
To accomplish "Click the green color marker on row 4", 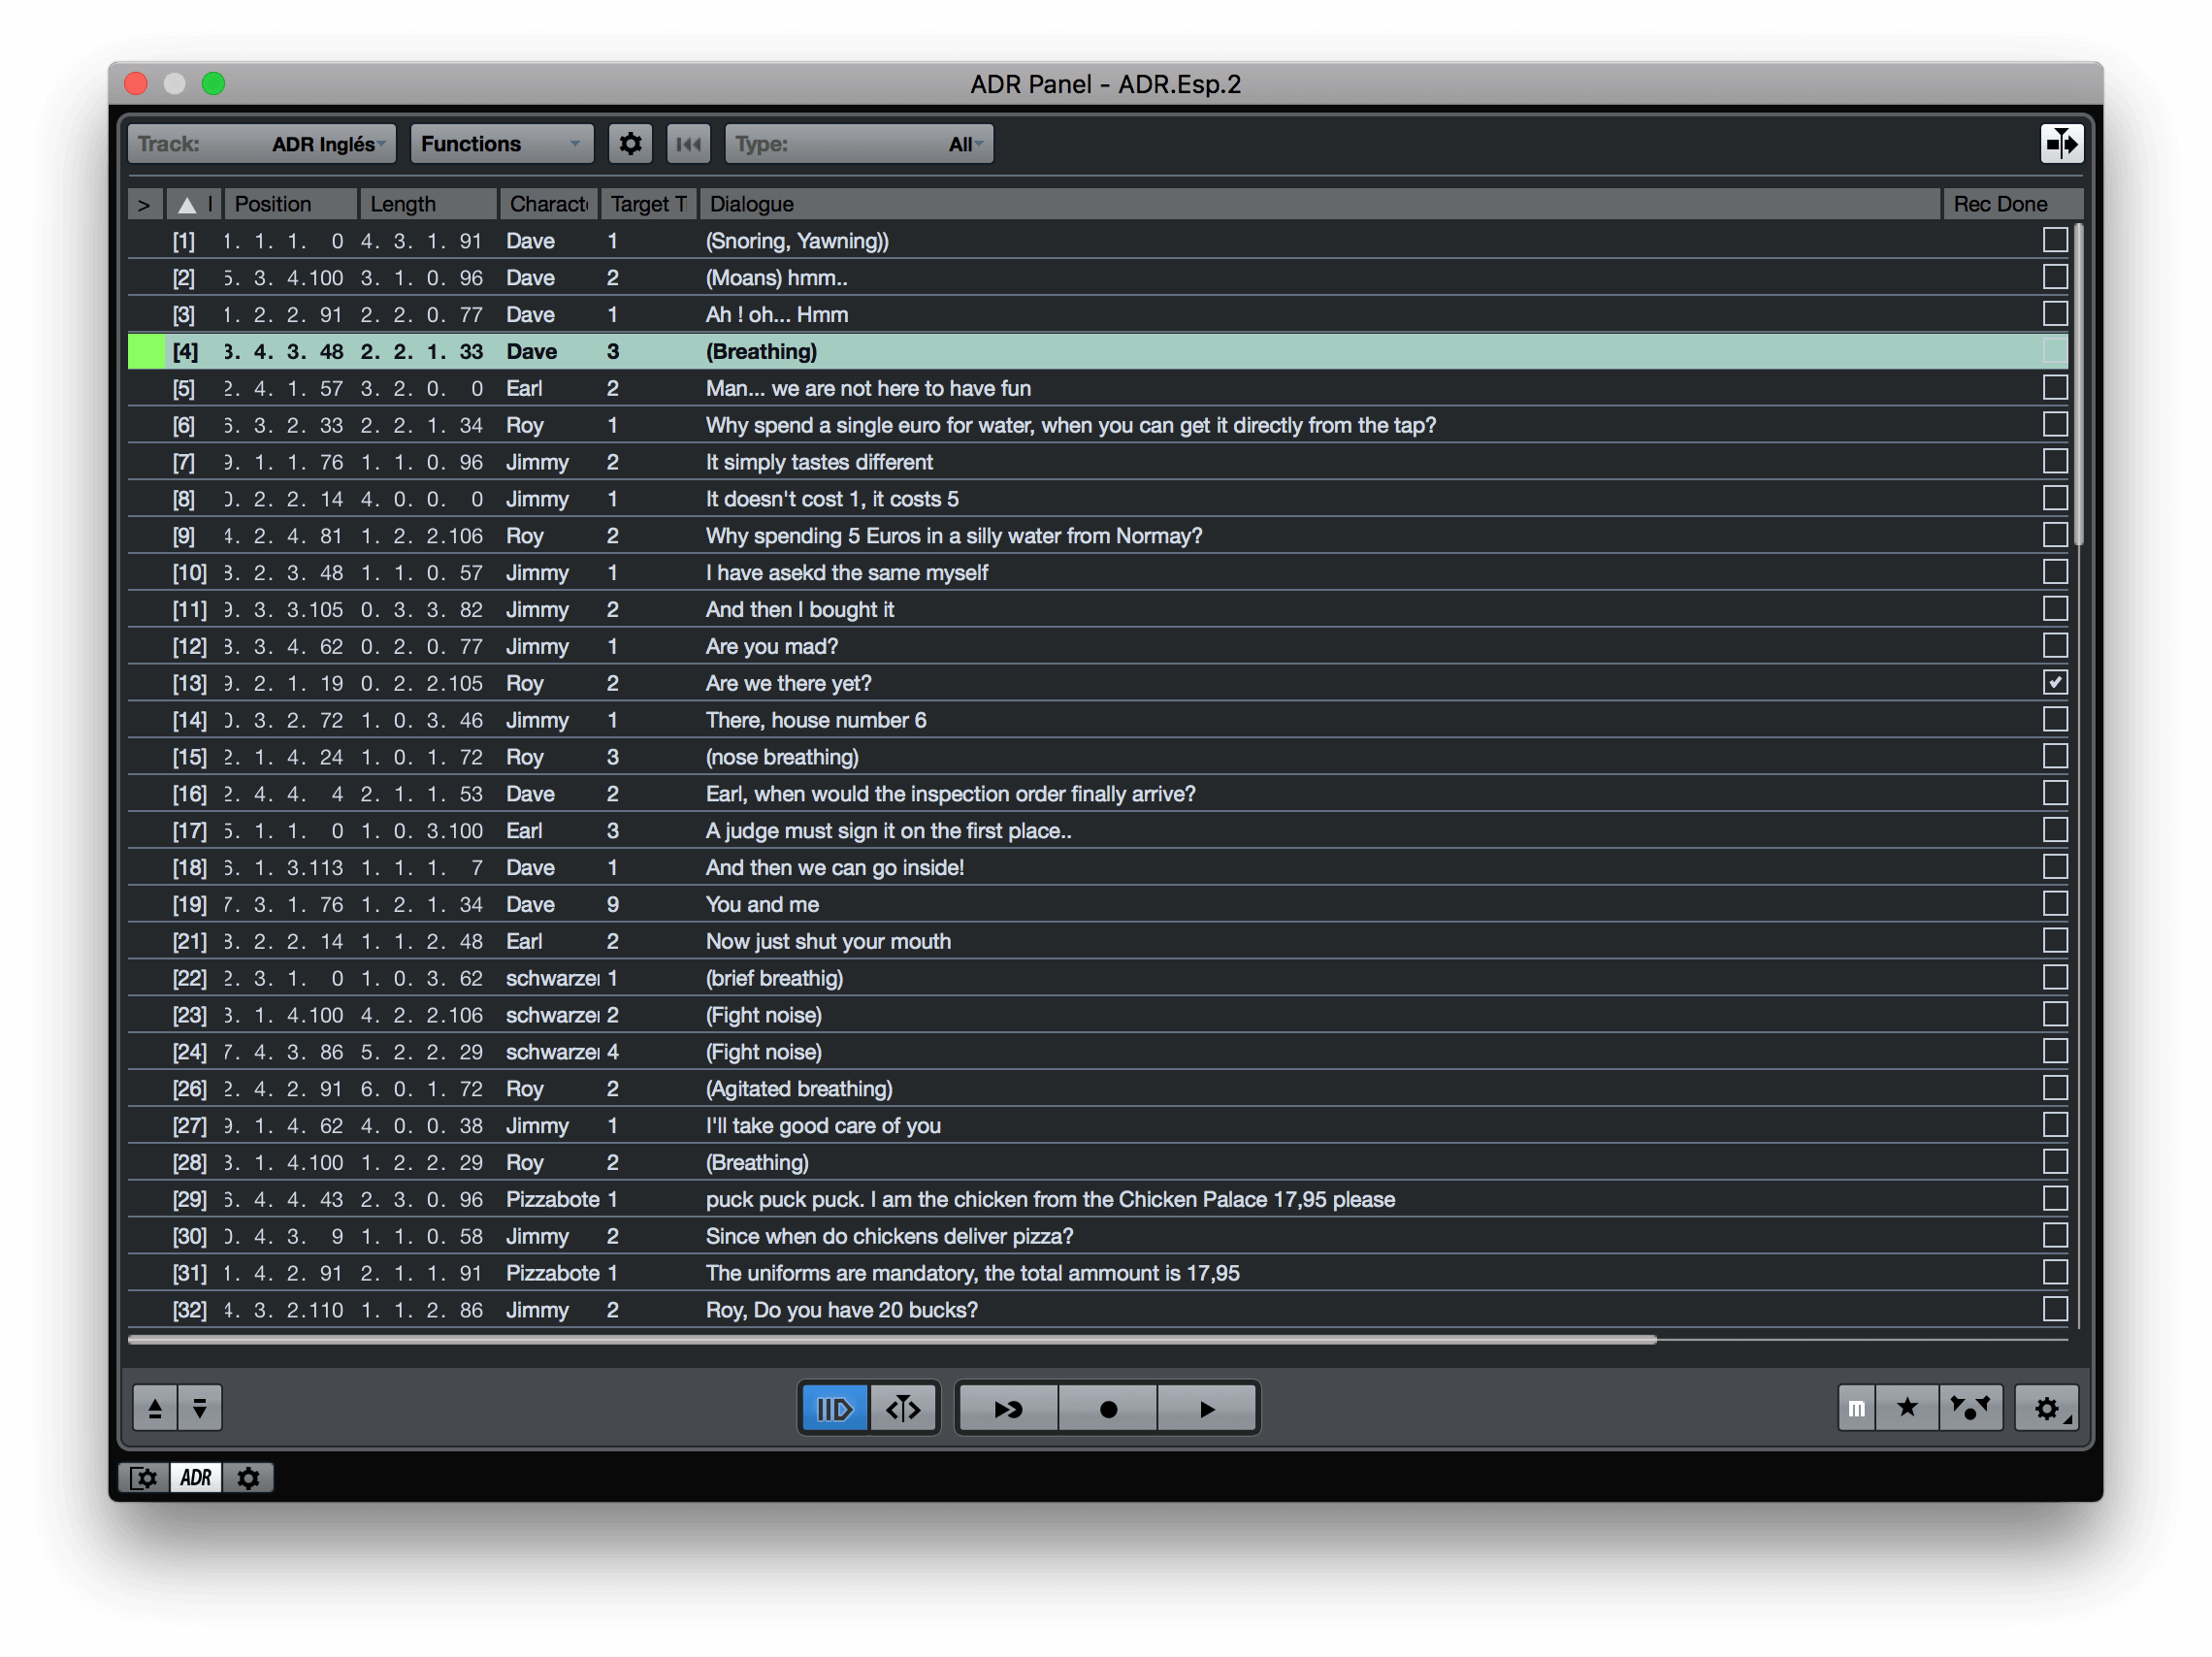I will point(146,351).
